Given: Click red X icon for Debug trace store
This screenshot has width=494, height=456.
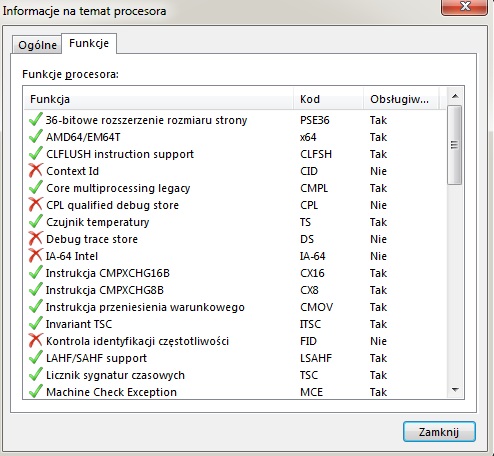Looking at the screenshot, I should pyautogui.click(x=35, y=238).
